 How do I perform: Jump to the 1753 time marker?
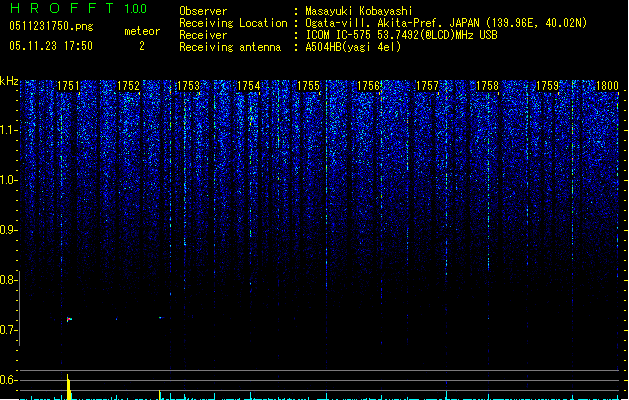[188, 87]
